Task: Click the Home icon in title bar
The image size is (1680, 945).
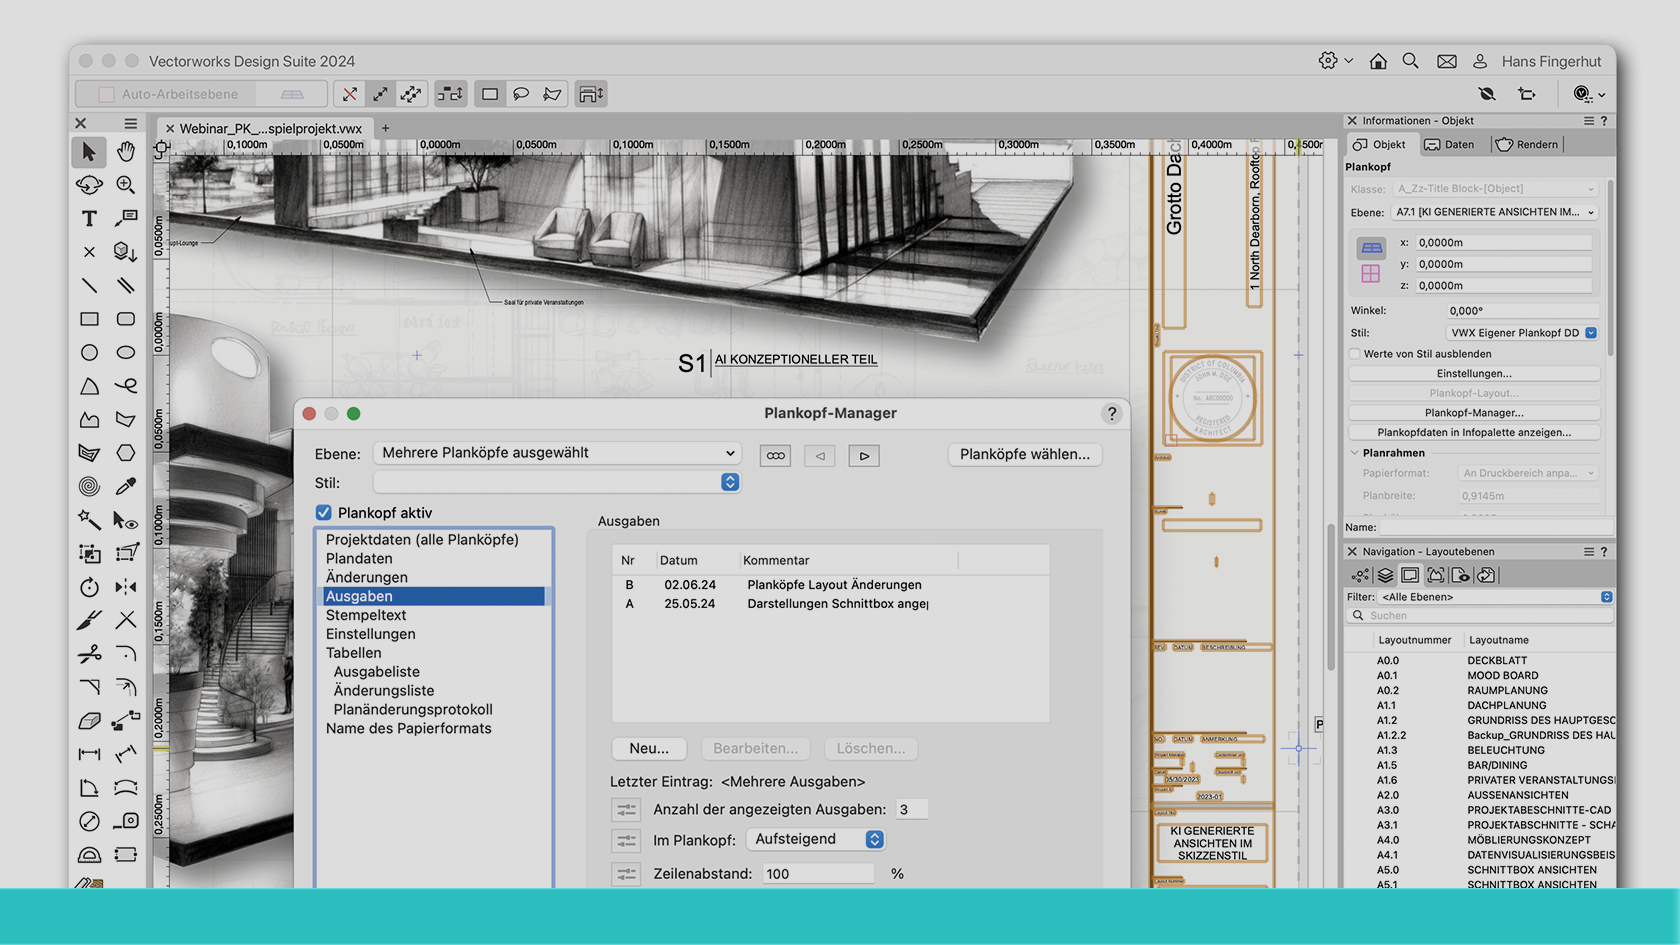Action: click(1378, 61)
